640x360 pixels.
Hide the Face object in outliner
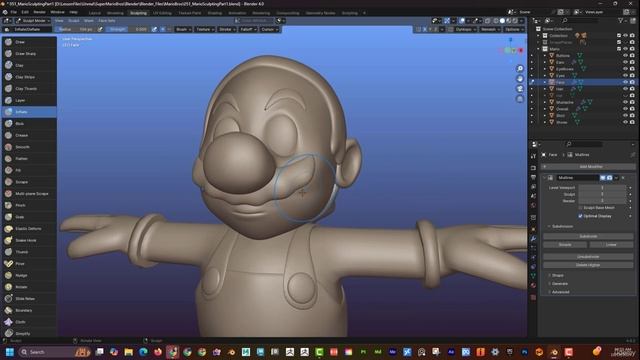coord(625,82)
